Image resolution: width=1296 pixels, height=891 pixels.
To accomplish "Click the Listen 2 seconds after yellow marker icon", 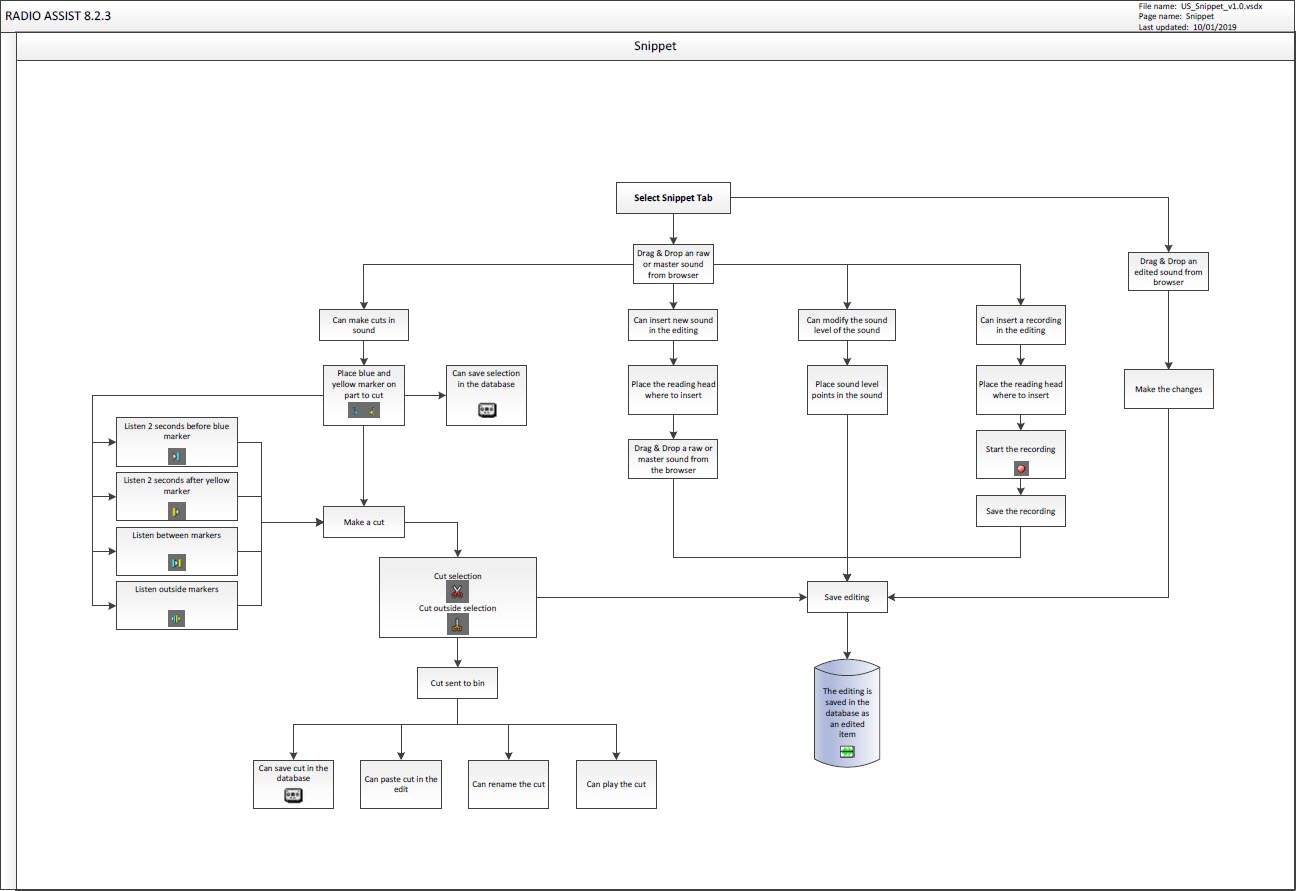I will pos(176,511).
